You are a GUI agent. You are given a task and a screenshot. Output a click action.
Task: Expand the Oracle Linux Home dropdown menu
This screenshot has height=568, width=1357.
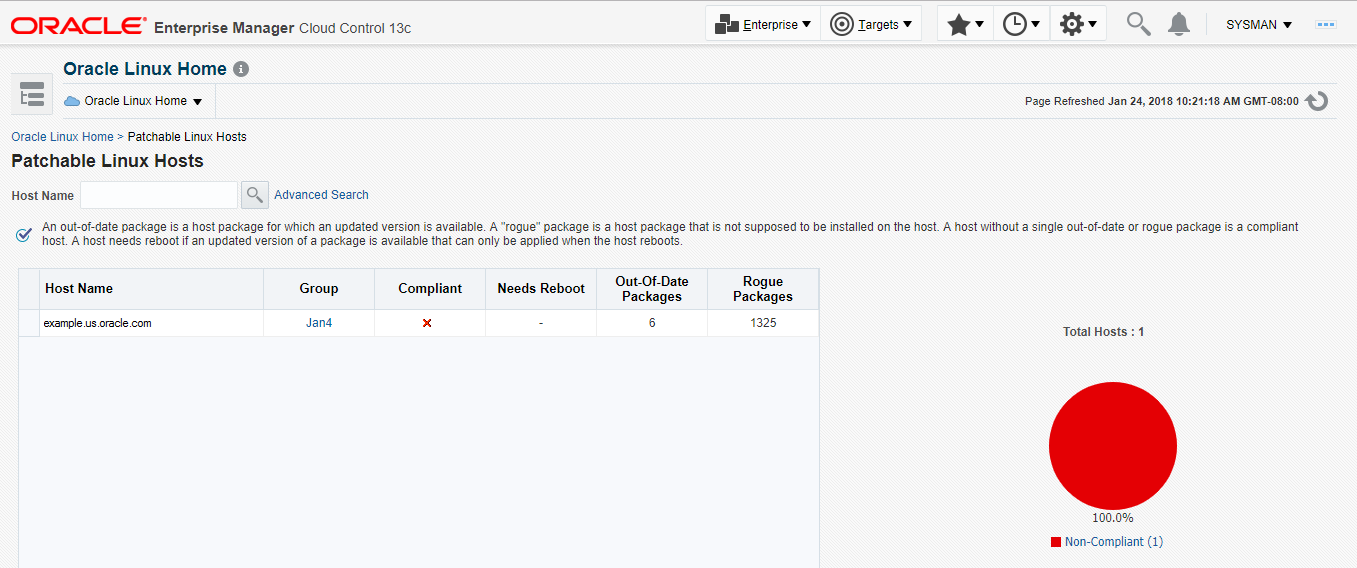(x=133, y=101)
